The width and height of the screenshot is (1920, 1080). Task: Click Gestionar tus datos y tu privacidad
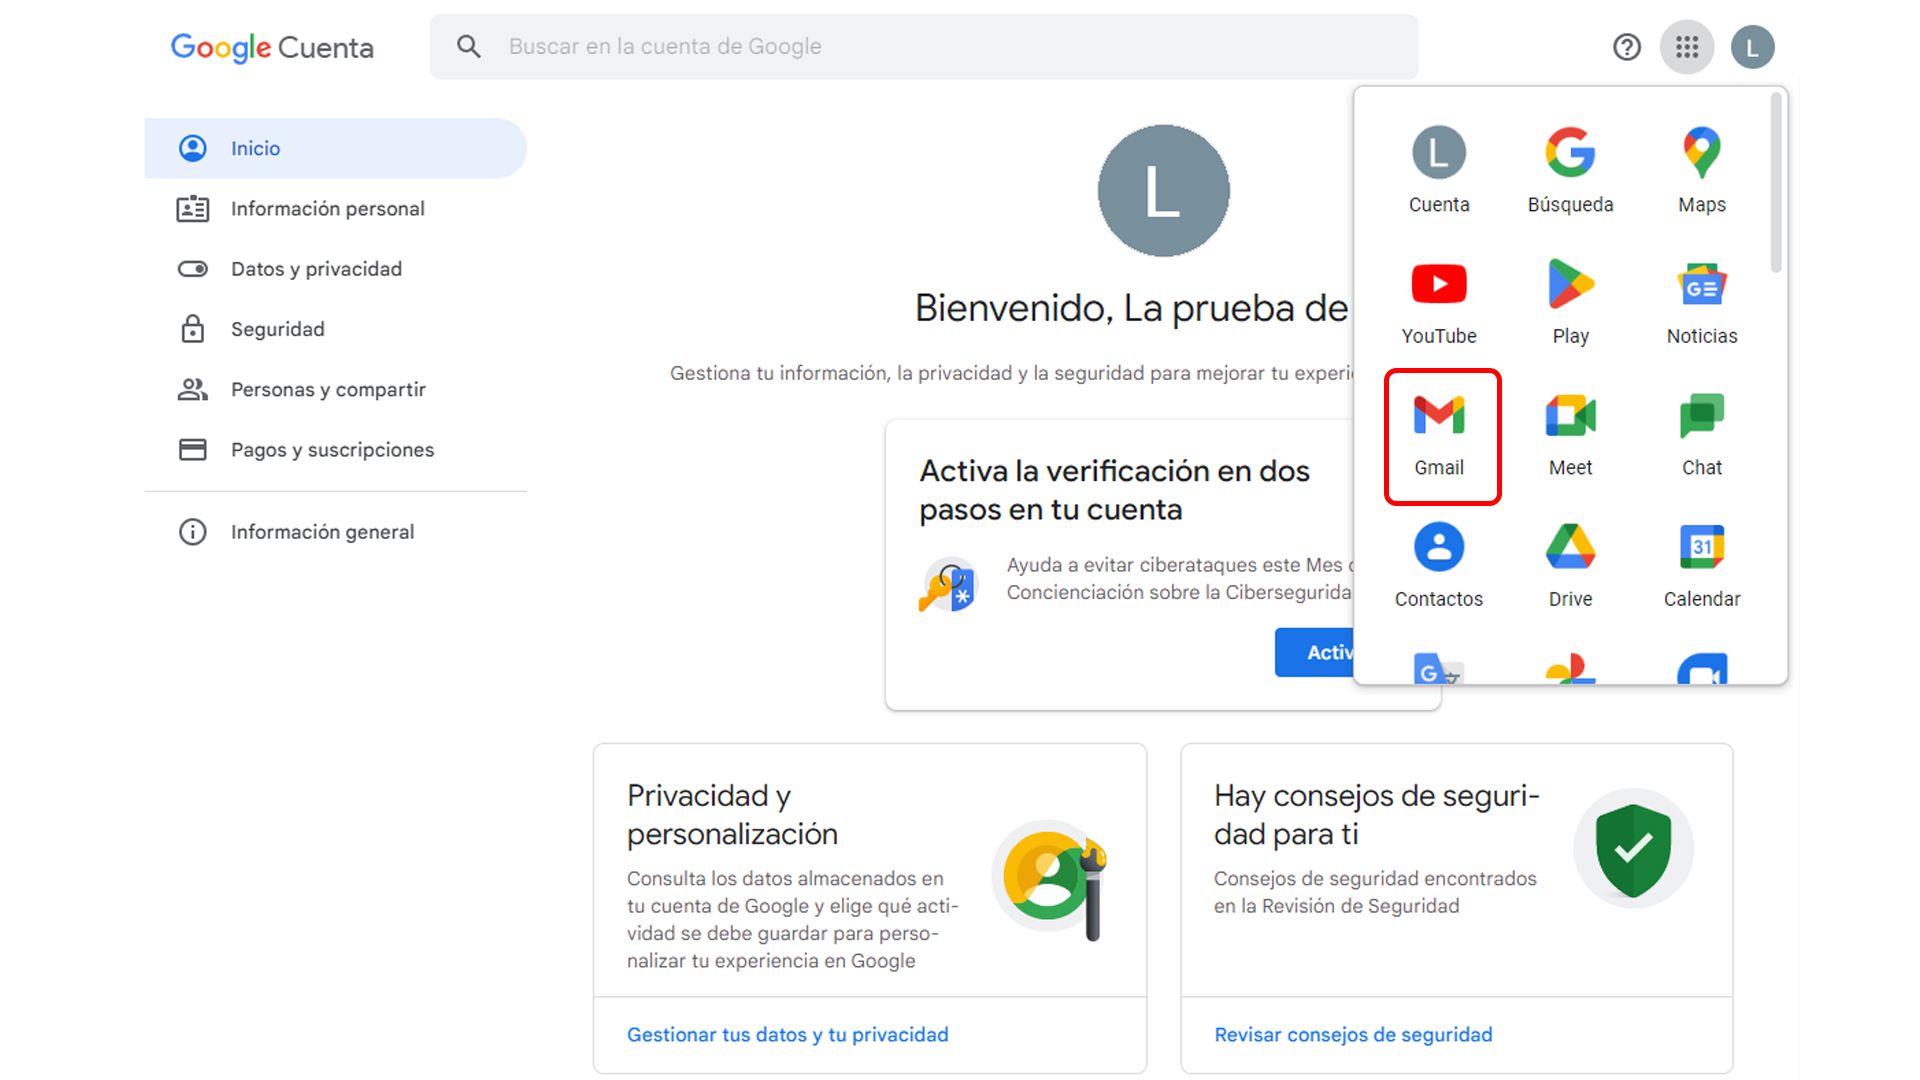787,1034
